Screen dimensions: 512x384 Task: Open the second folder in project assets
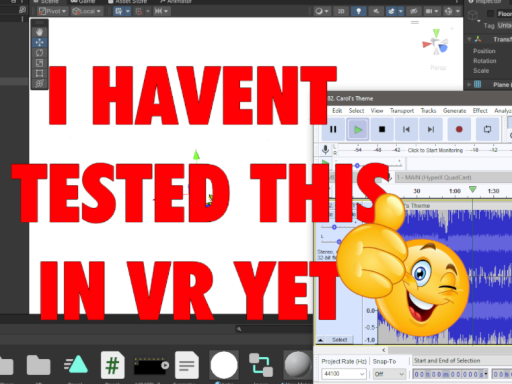click(x=38, y=365)
